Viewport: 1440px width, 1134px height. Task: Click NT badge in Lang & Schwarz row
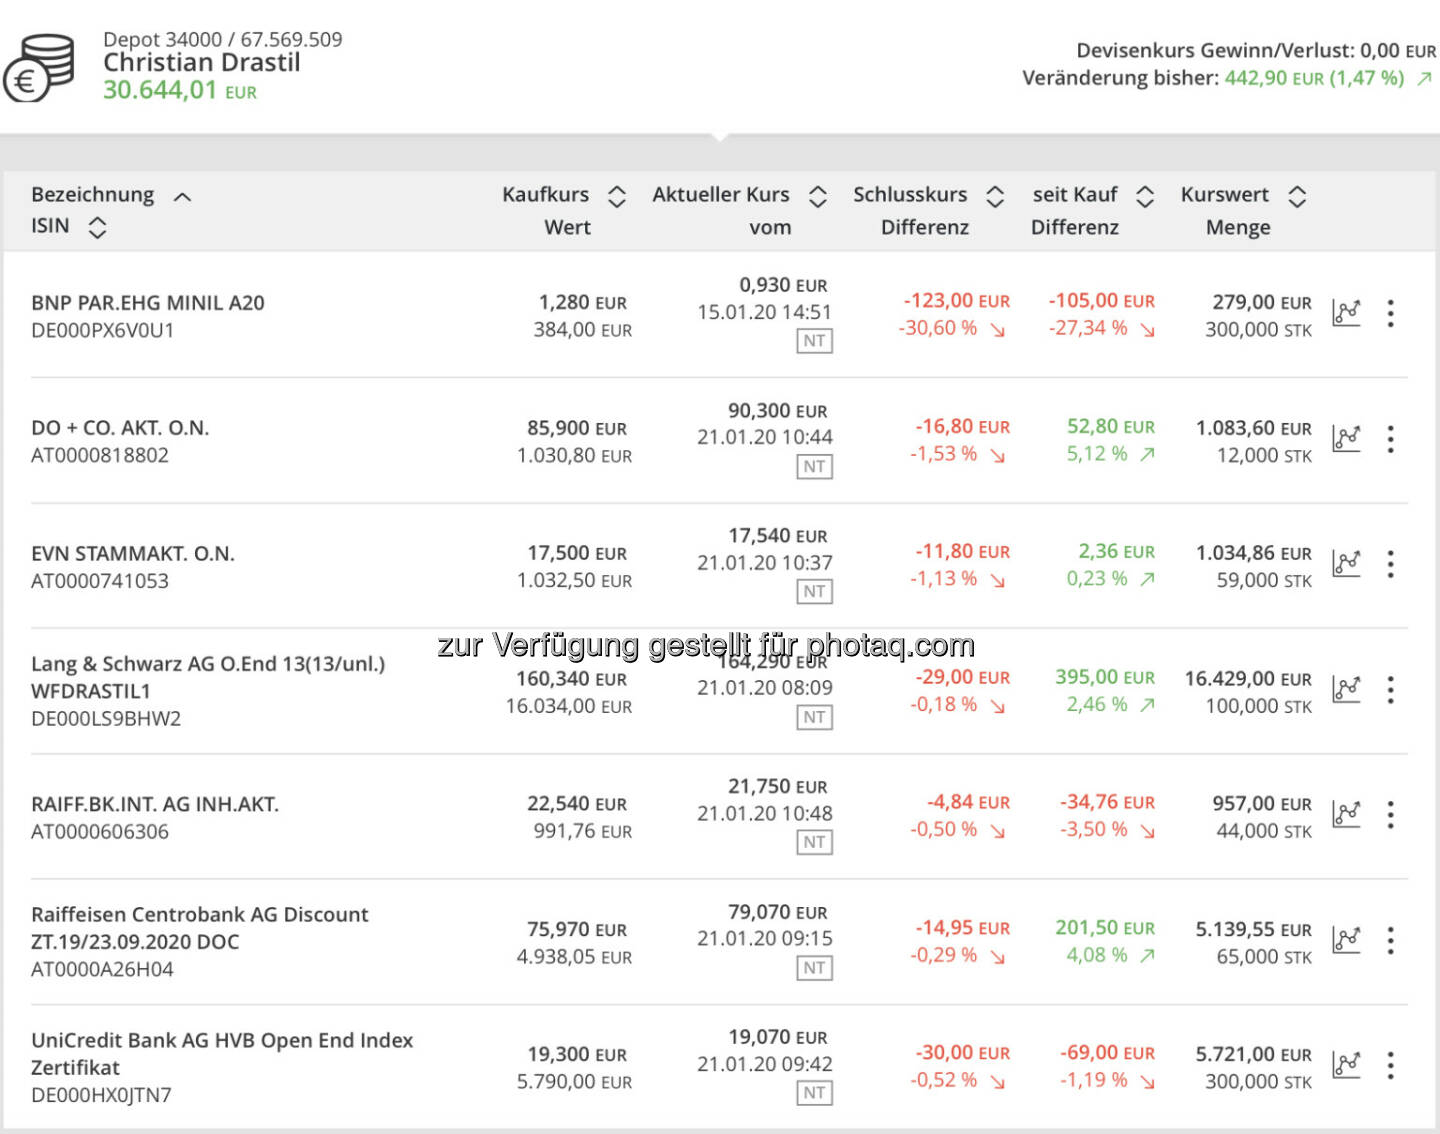pos(814,717)
